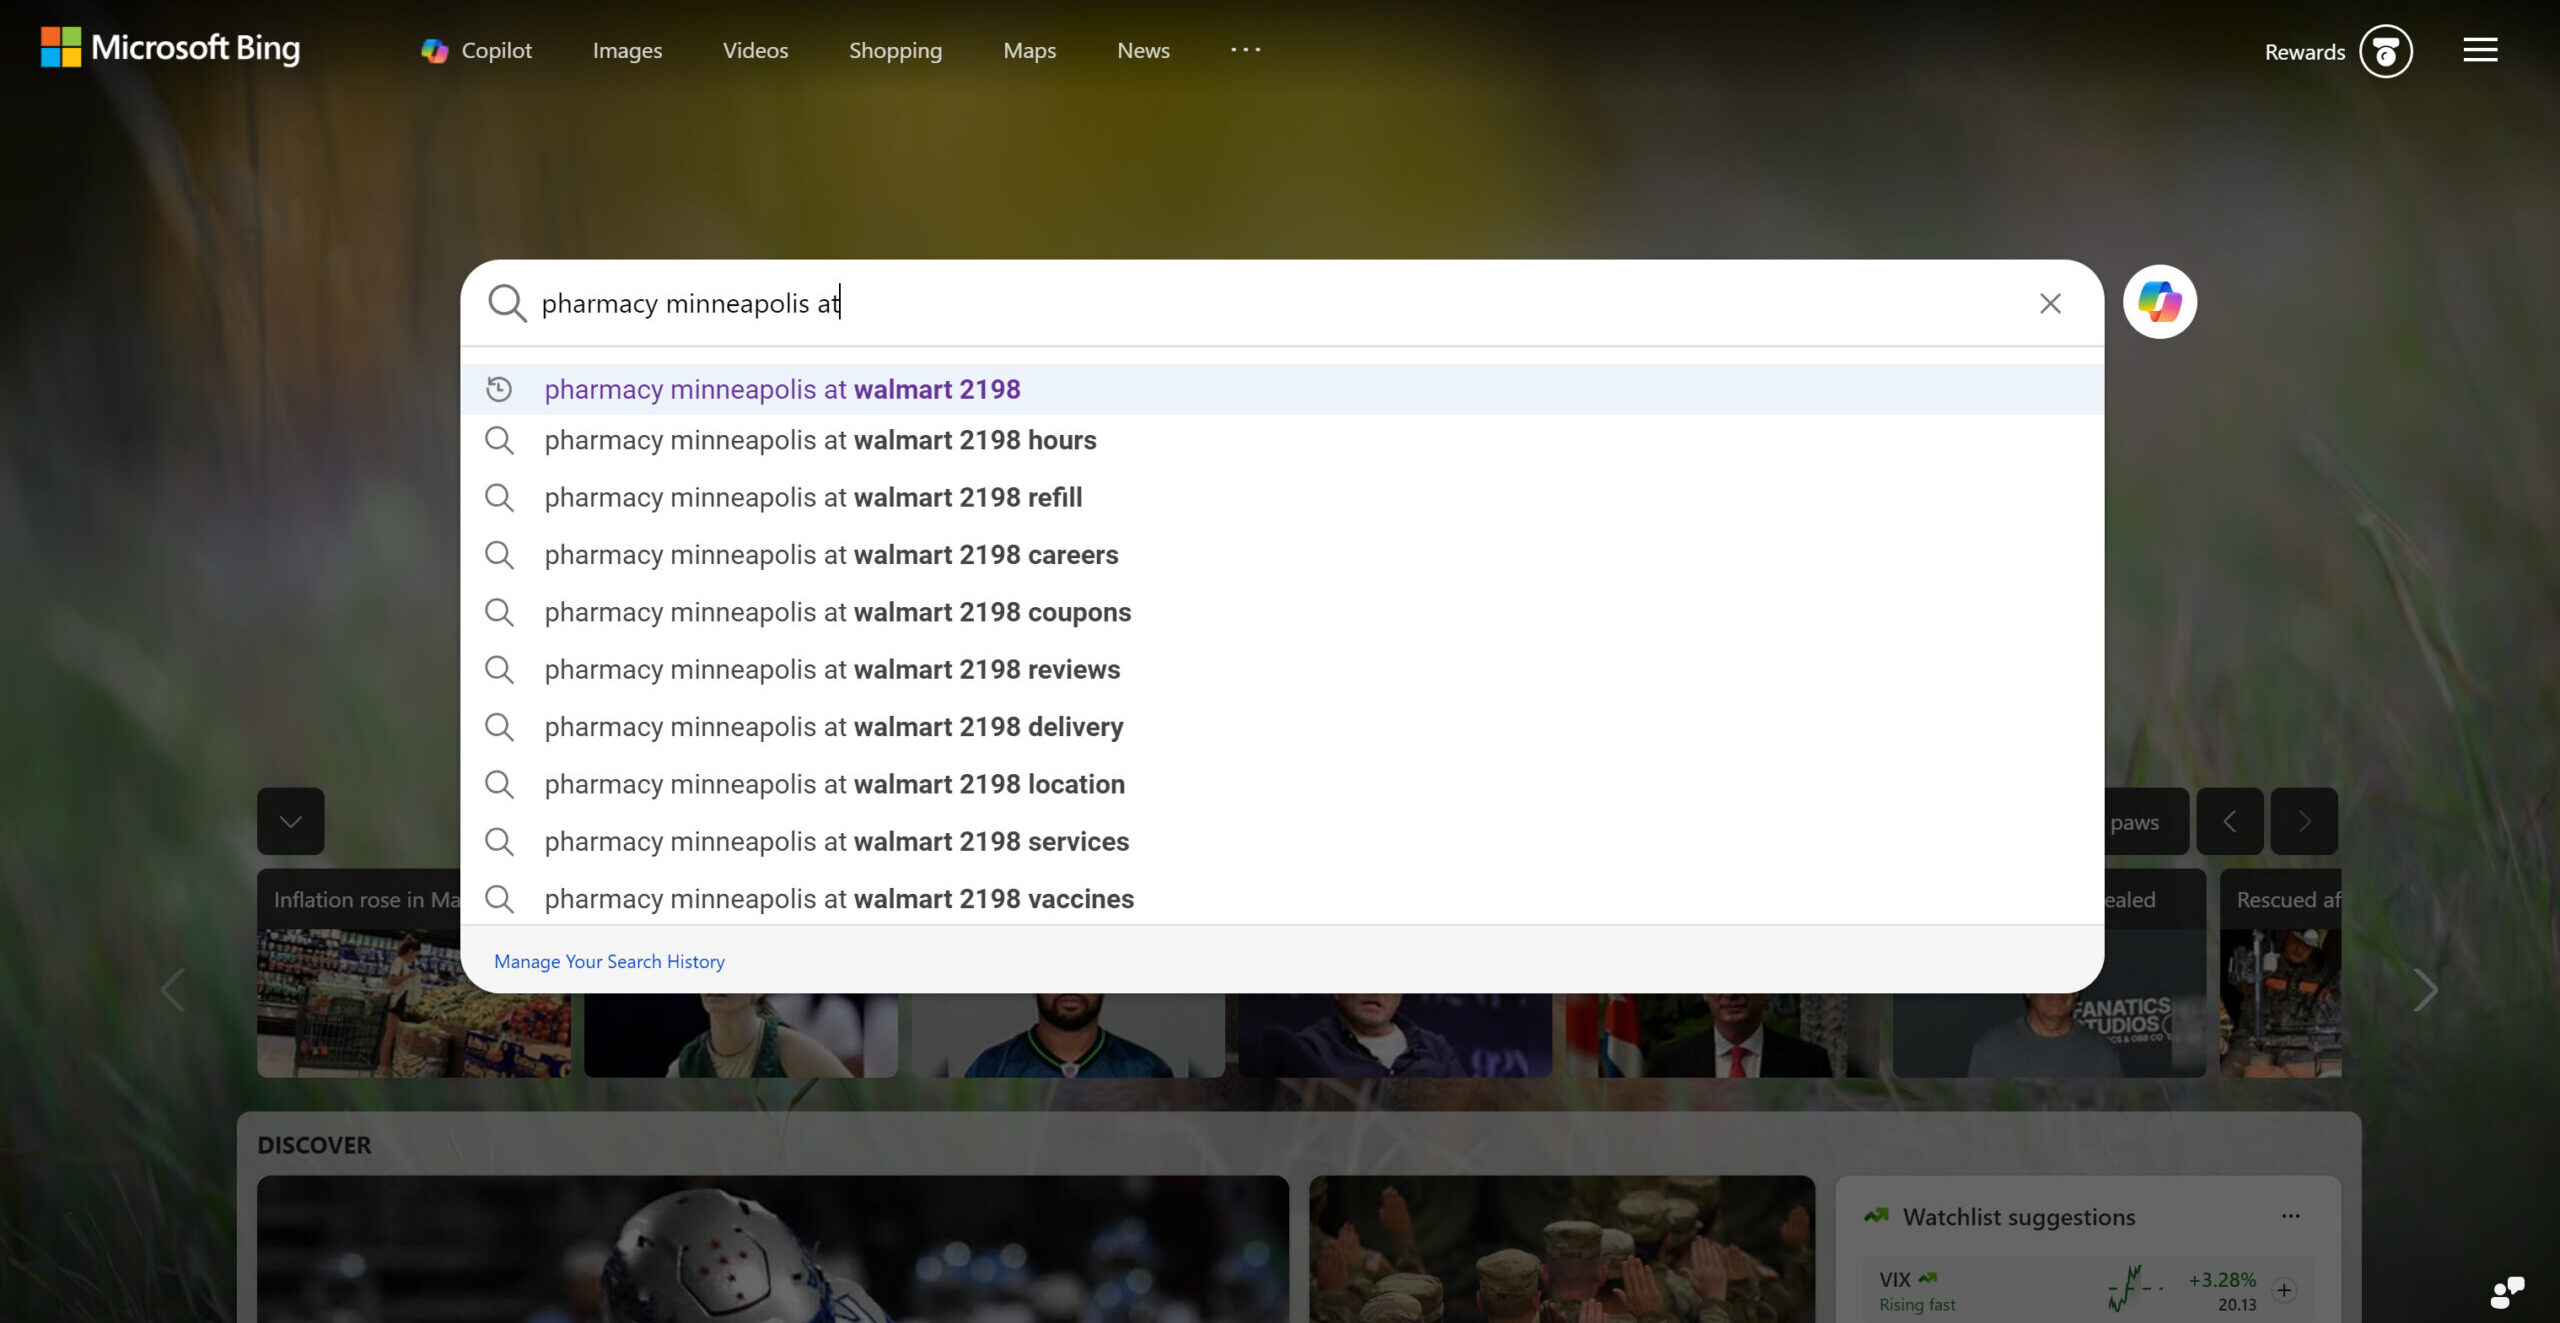Open Copilot using the icon beside search box
This screenshot has height=1323, width=2560.
[2159, 302]
